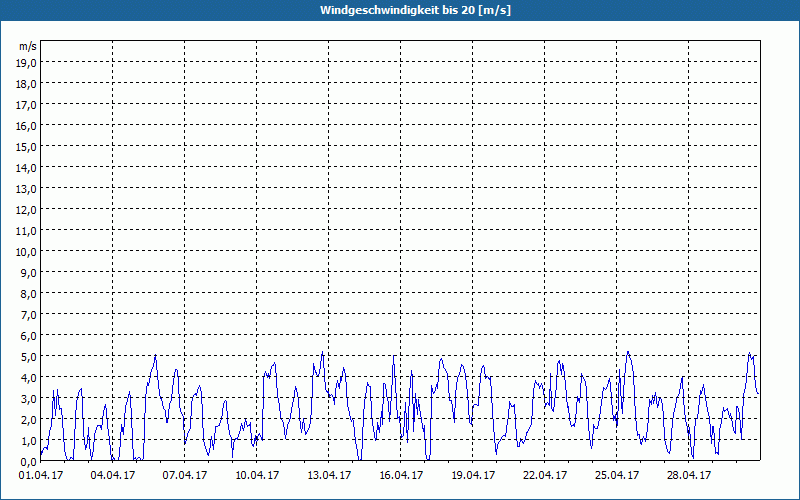Select the date label '10.04.17'
This screenshot has height=500, width=800.
[x=257, y=475]
